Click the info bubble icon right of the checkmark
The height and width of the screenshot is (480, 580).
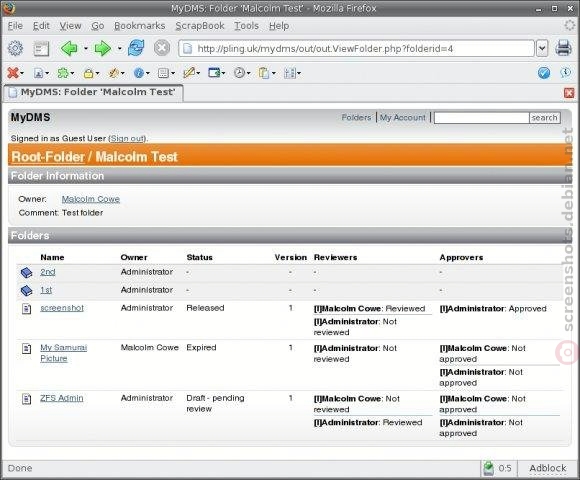pyautogui.click(x=565, y=72)
